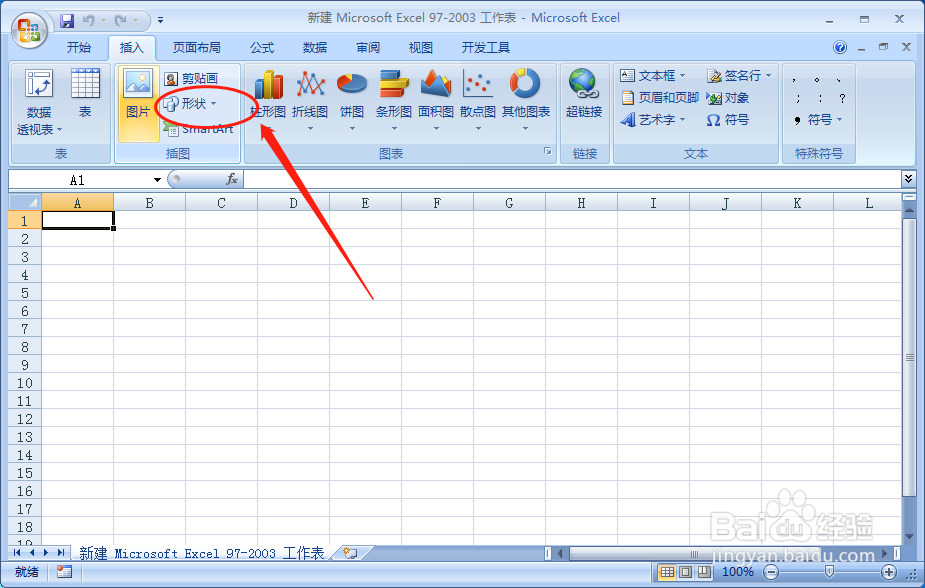Screen dimensions: 925x588
Task: Open the Name Box dropdown arrow
Action: (x=158, y=179)
